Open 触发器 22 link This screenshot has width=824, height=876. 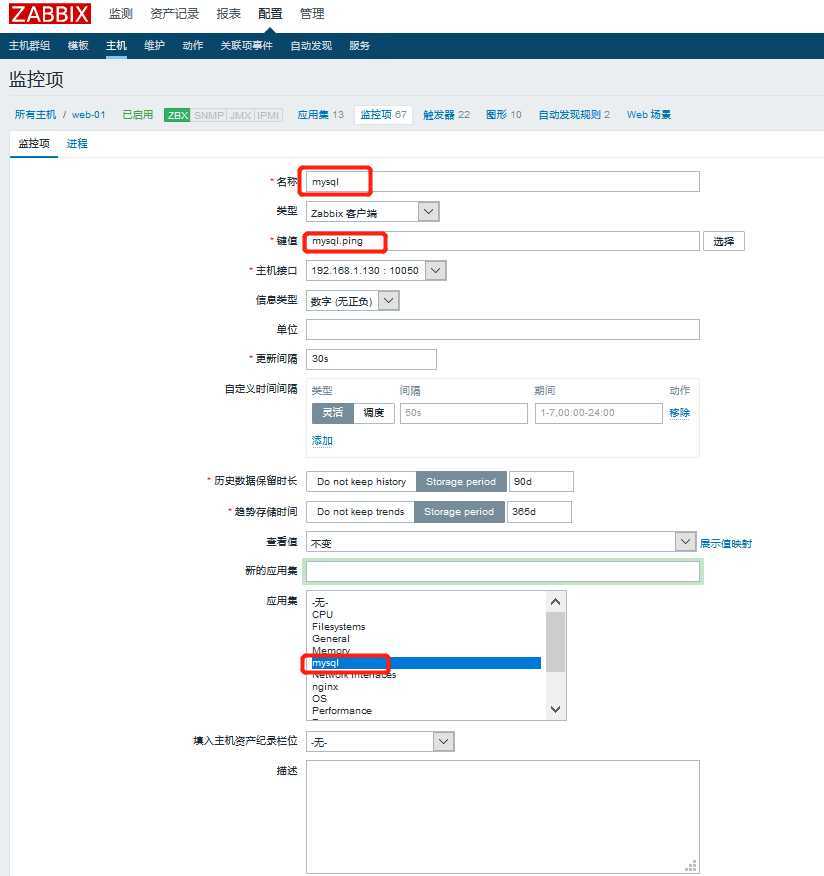click(446, 115)
